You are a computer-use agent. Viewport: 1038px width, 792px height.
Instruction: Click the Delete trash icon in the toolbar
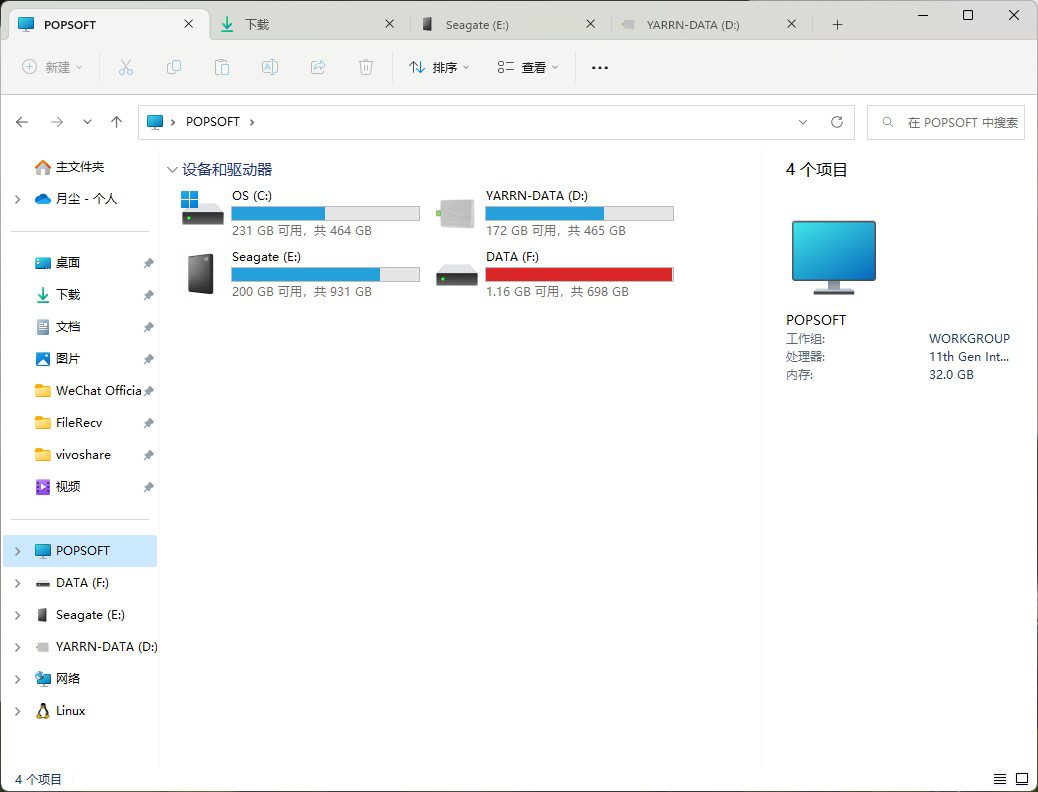[x=366, y=67]
